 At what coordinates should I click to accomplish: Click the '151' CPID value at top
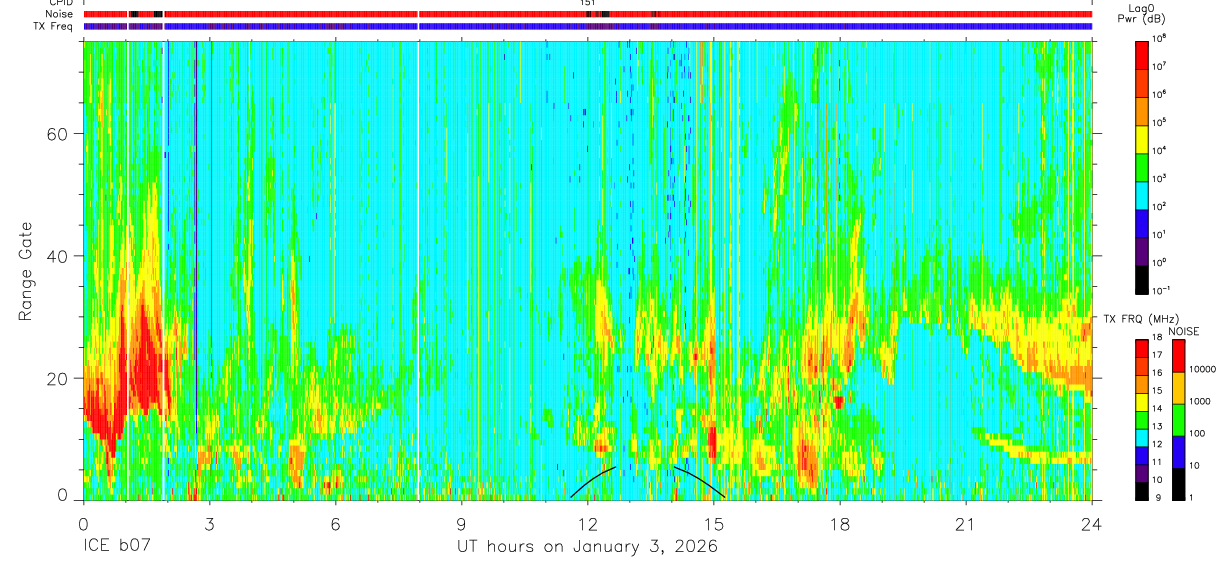coord(587,3)
